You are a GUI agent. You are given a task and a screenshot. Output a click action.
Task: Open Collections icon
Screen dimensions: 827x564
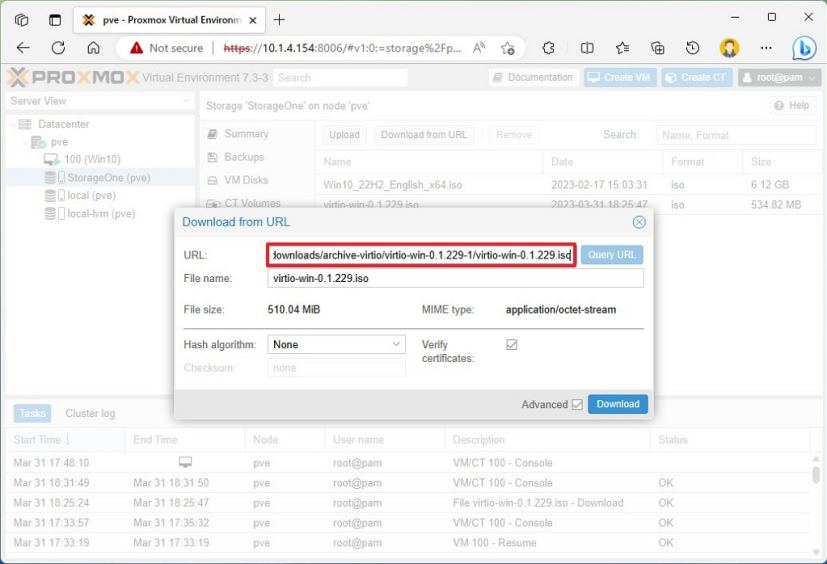tap(657, 48)
